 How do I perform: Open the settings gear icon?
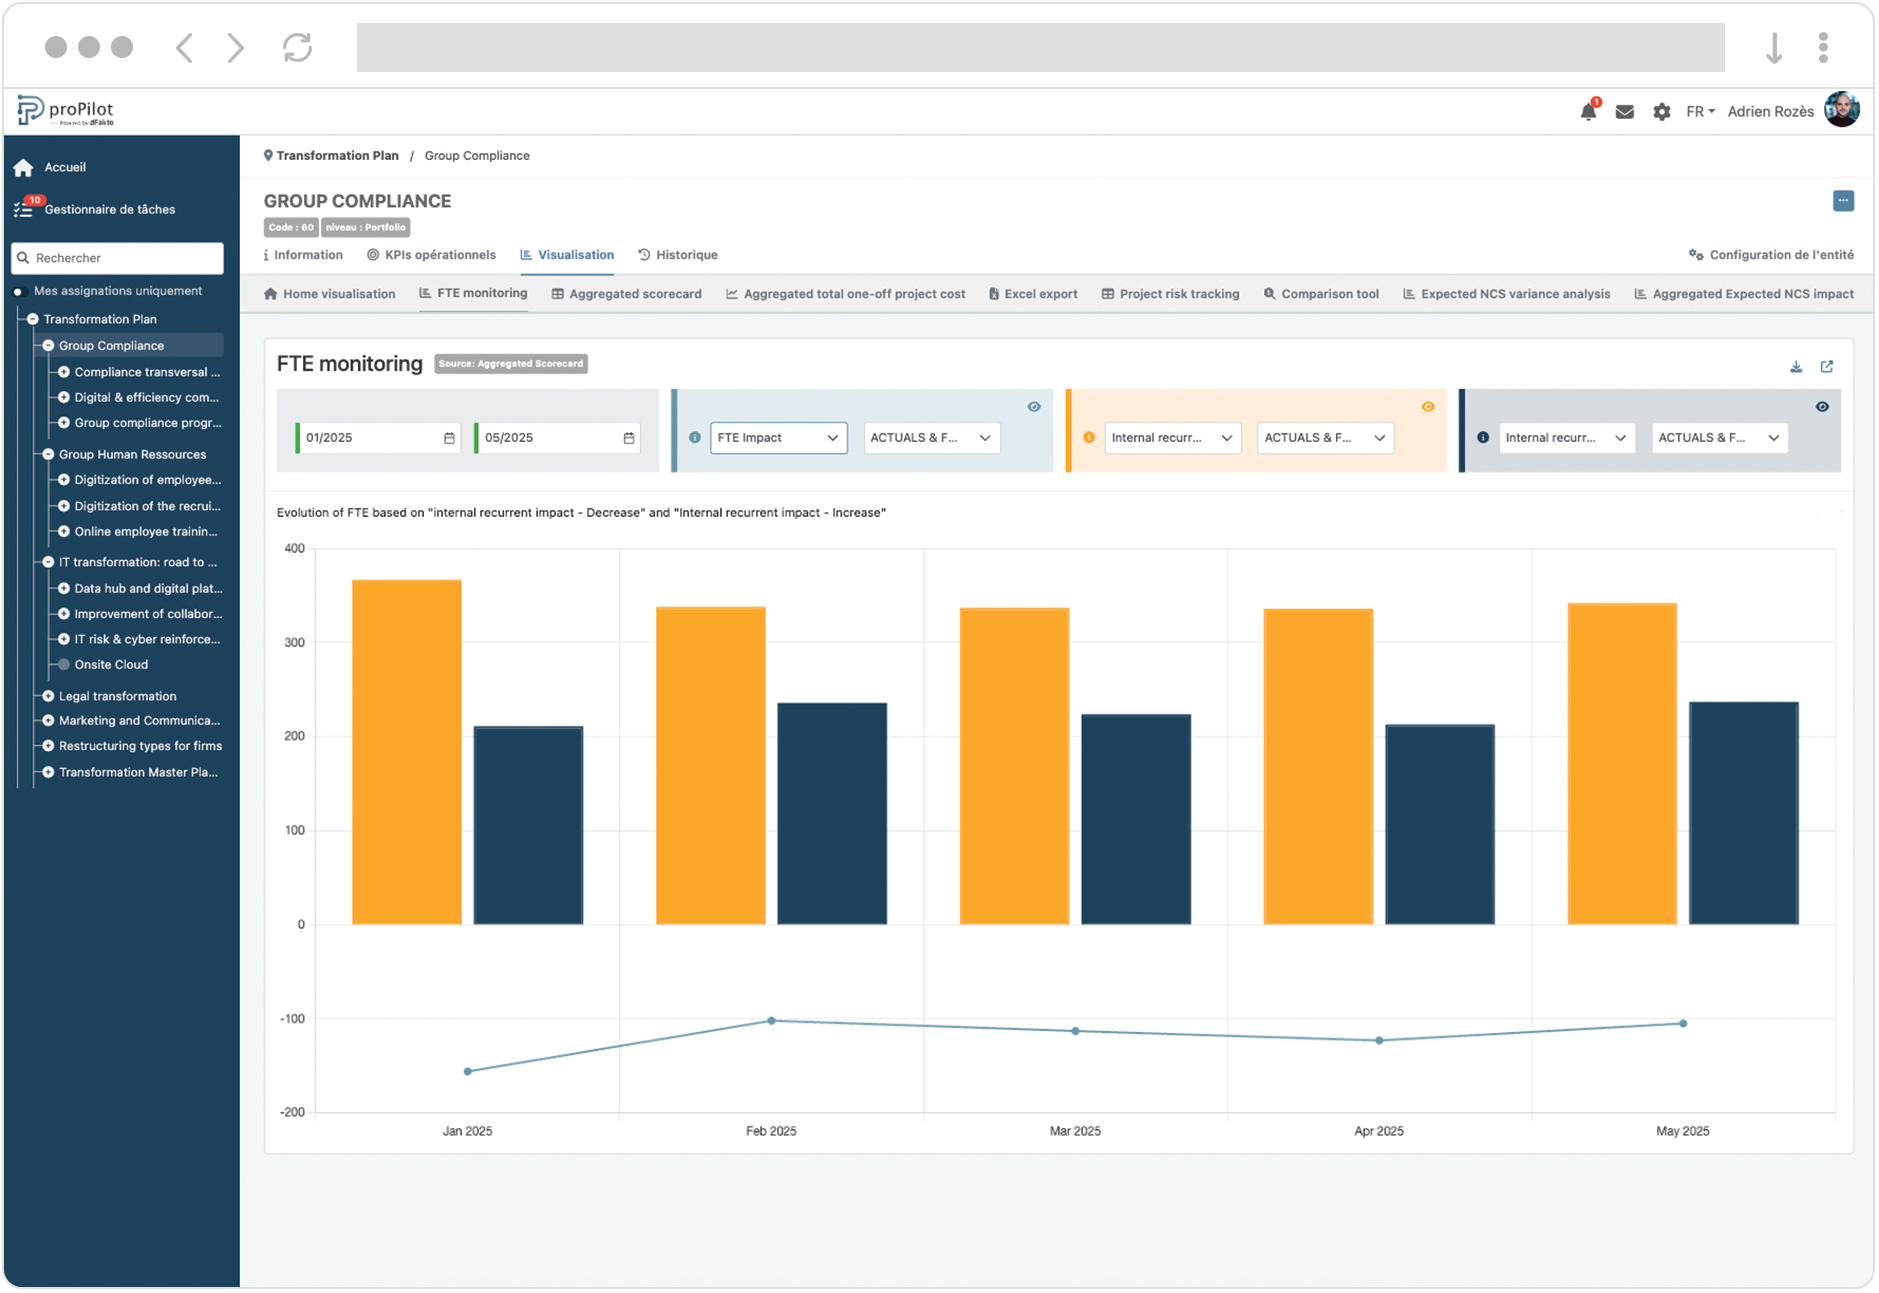coord(1662,112)
